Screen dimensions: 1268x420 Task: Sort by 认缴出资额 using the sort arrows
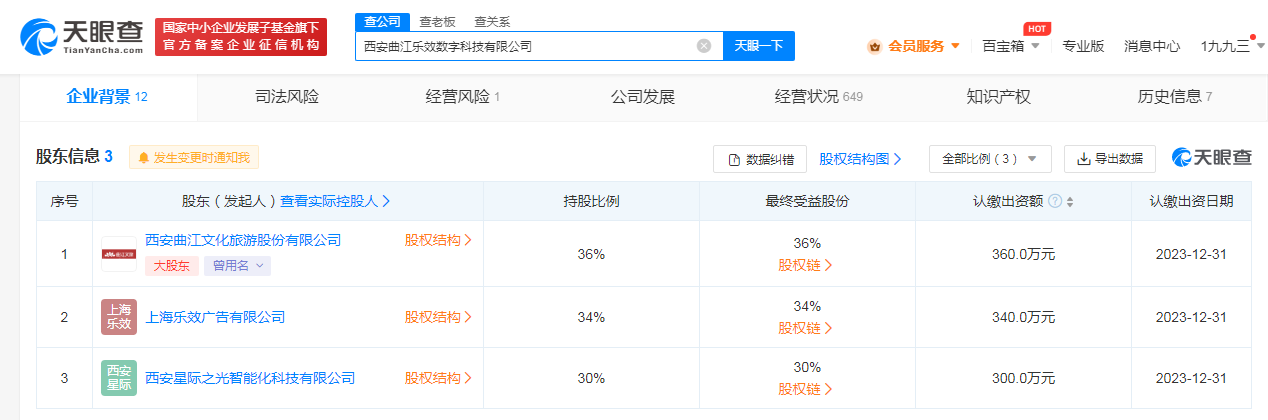pos(1070,201)
